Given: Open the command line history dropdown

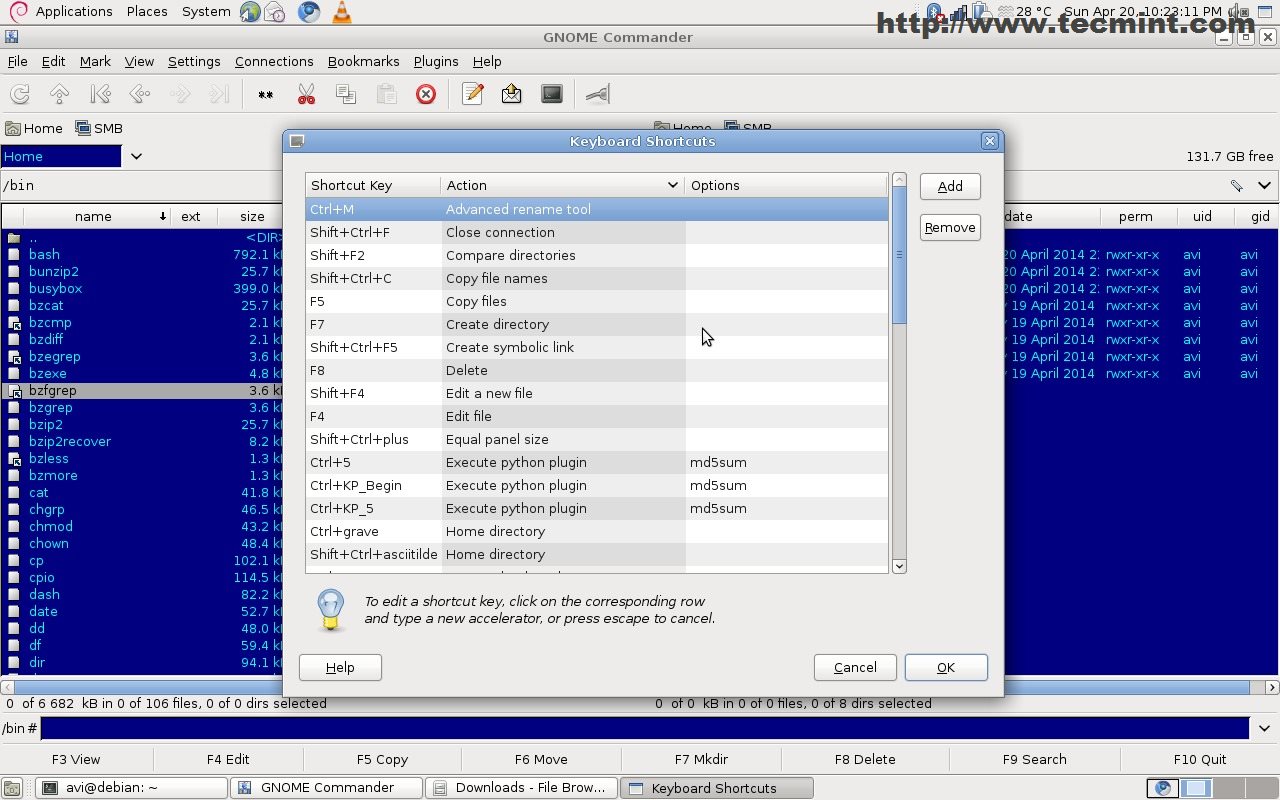Looking at the screenshot, I should 1265,728.
